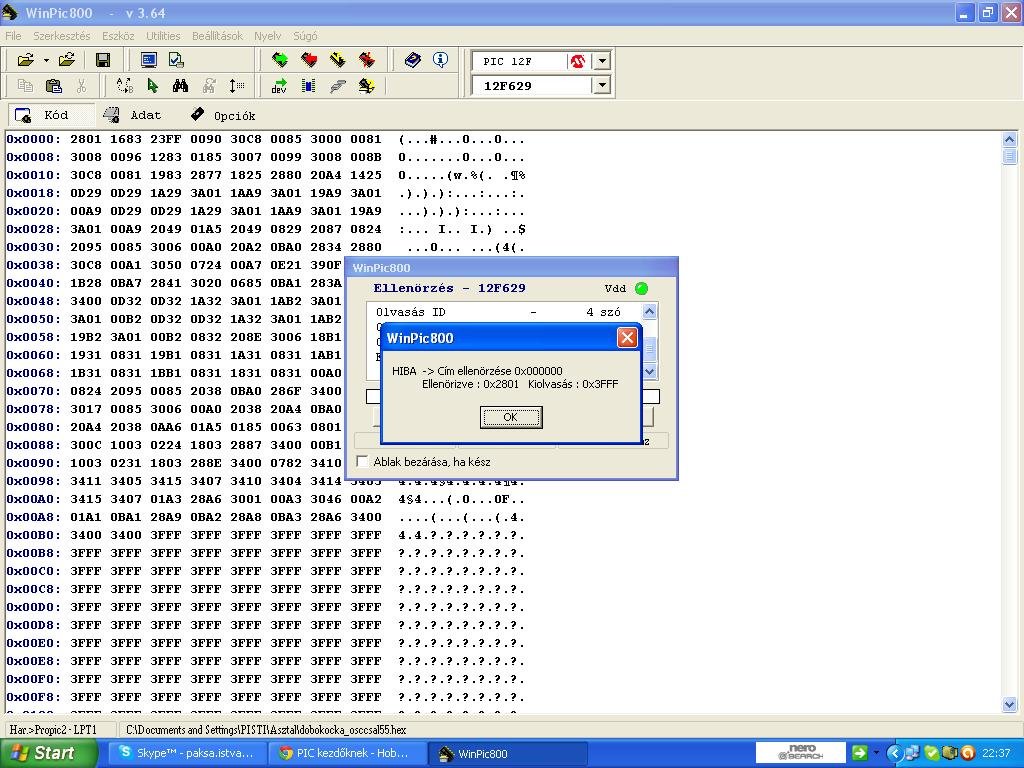Open the Nyelv menu
Image resolution: width=1024 pixels, height=768 pixels.
click(x=268, y=36)
